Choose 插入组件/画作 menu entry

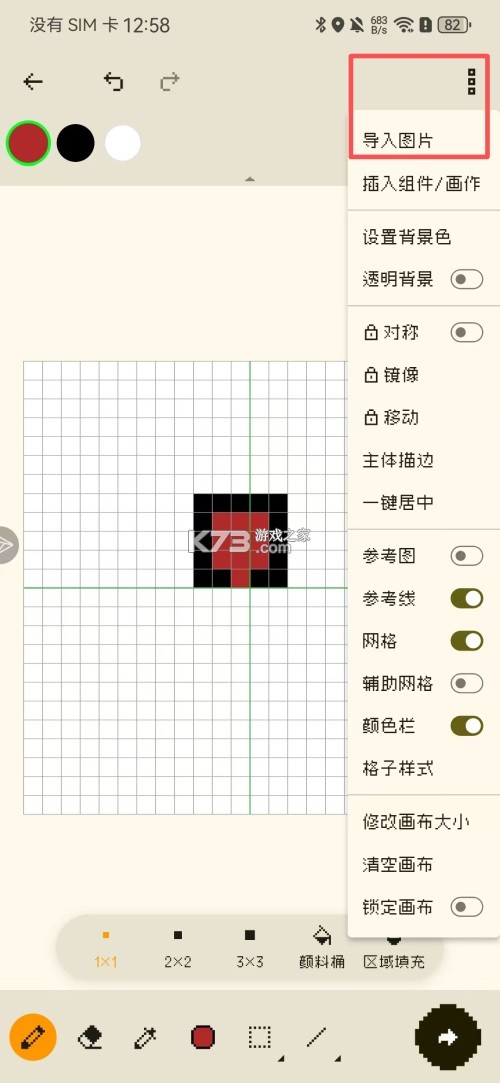[x=423, y=184]
